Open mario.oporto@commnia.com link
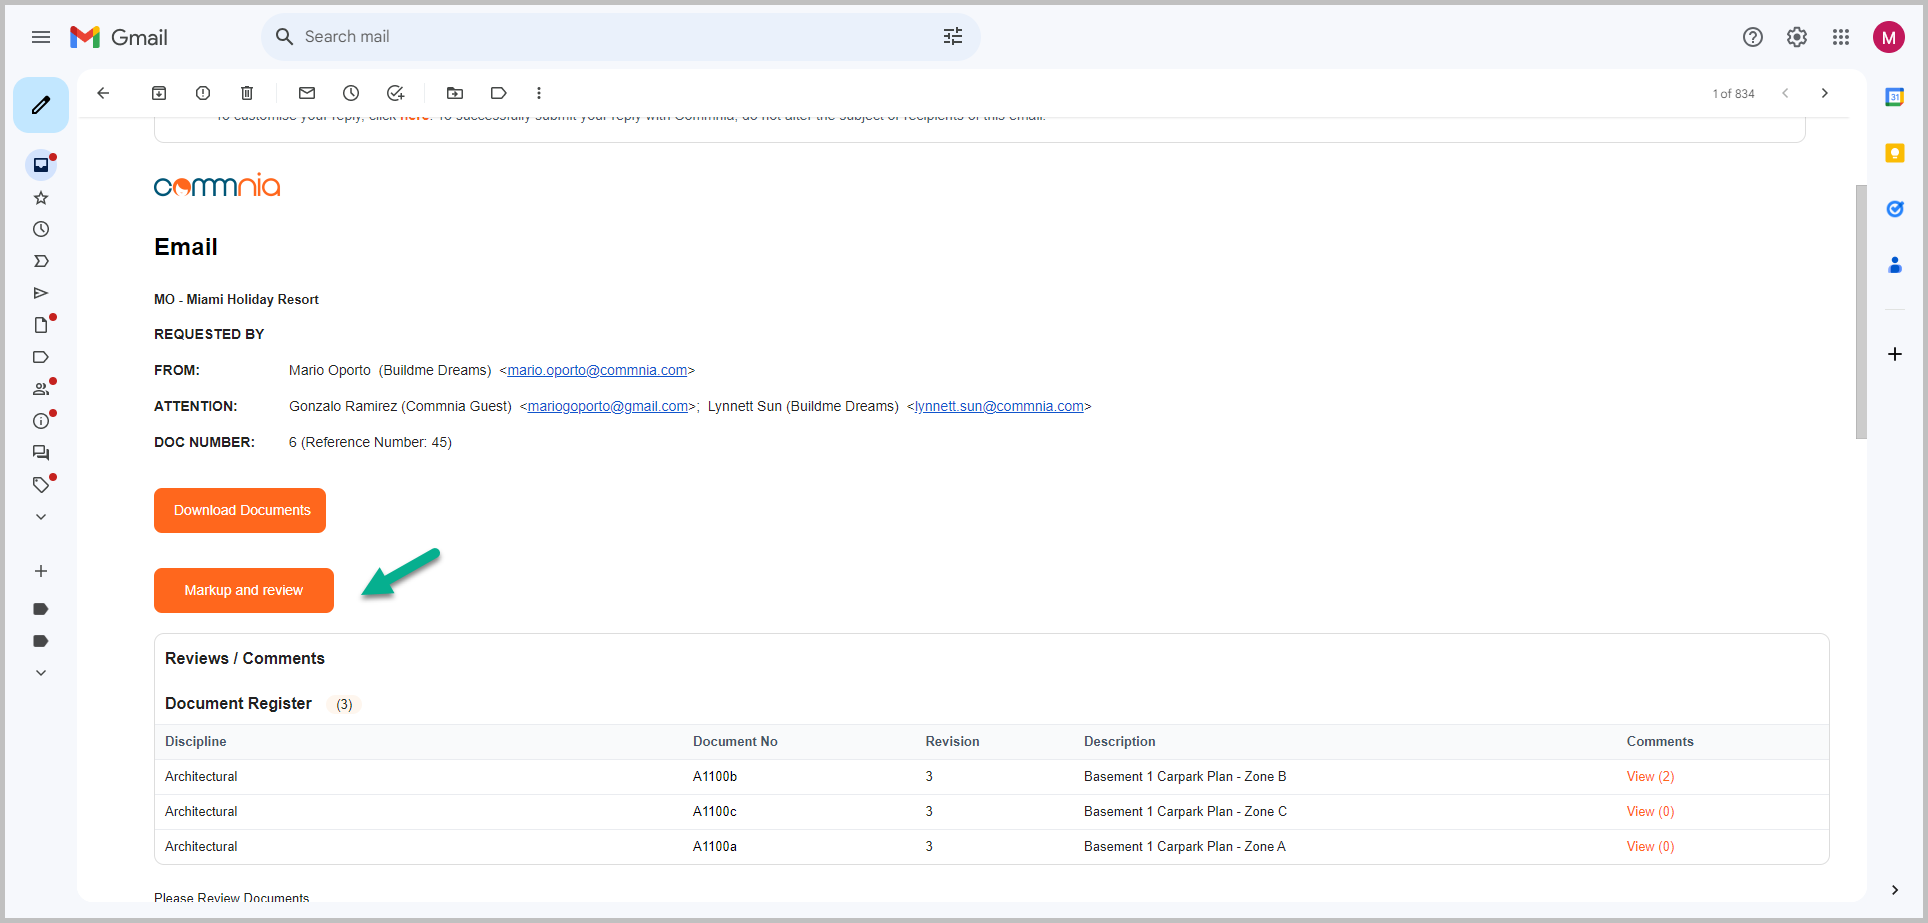 point(597,370)
